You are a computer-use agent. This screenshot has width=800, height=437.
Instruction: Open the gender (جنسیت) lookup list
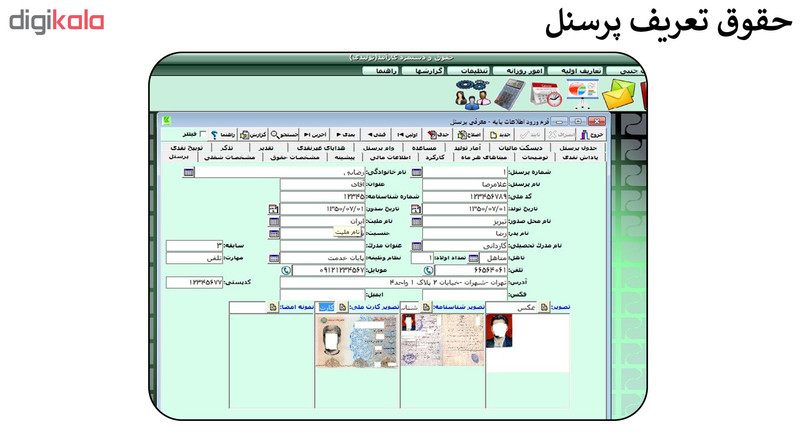[x=274, y=234]
